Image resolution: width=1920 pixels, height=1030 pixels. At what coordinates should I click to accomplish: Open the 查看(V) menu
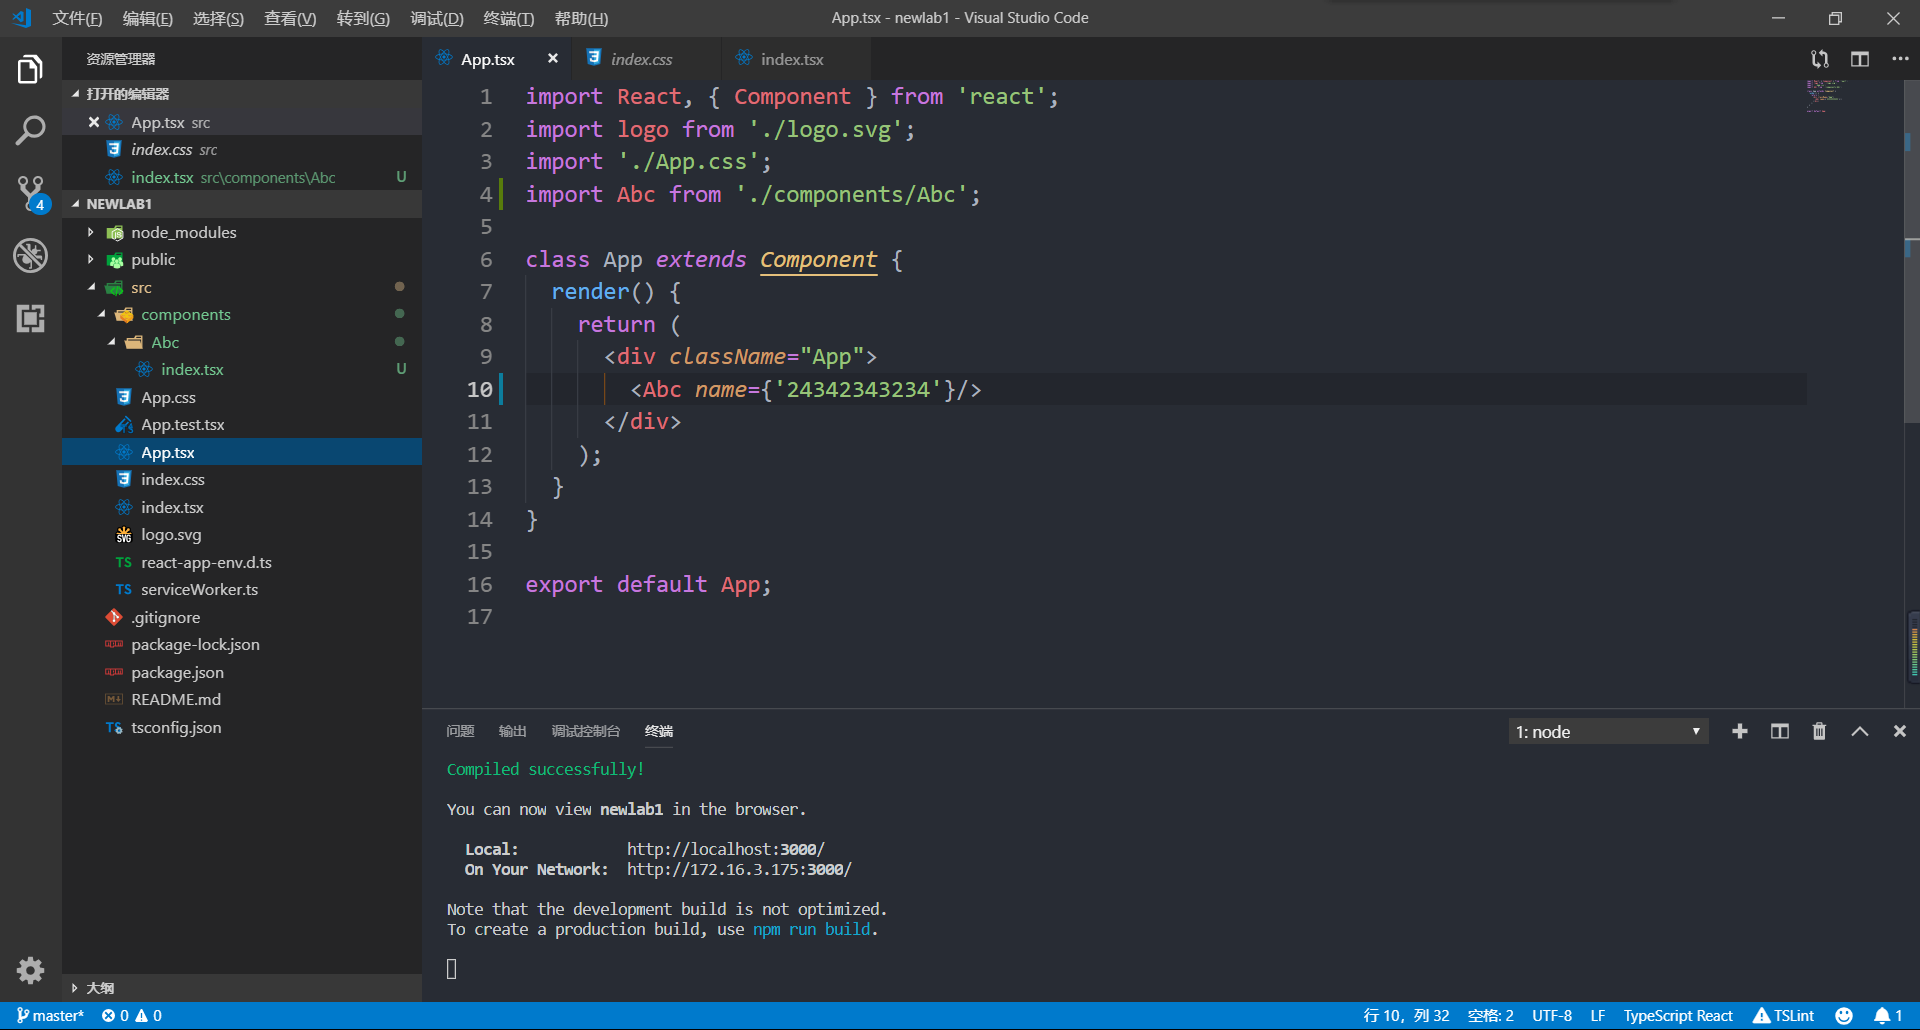tap(290, 18)
